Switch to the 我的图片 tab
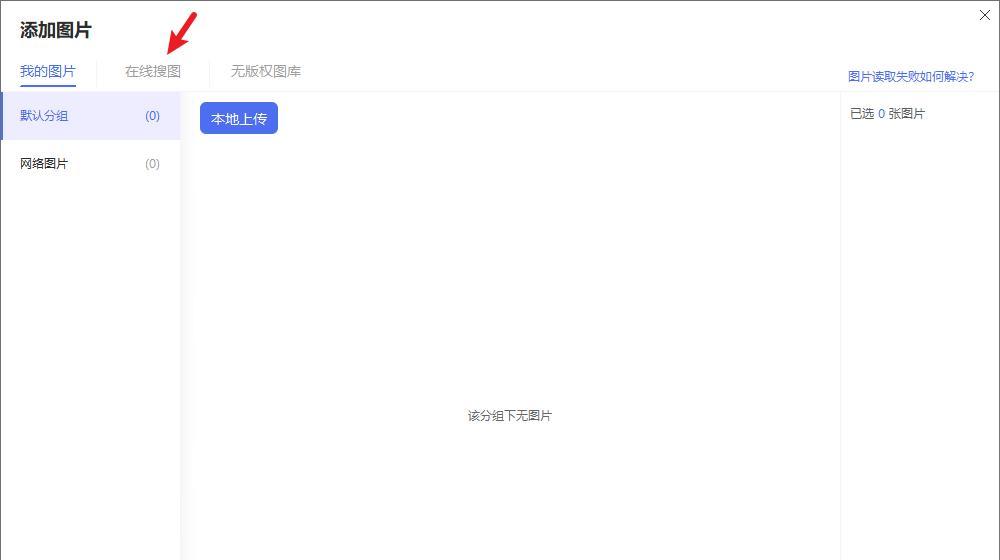Screen dimensions: 1000x560 pos(47,71)
